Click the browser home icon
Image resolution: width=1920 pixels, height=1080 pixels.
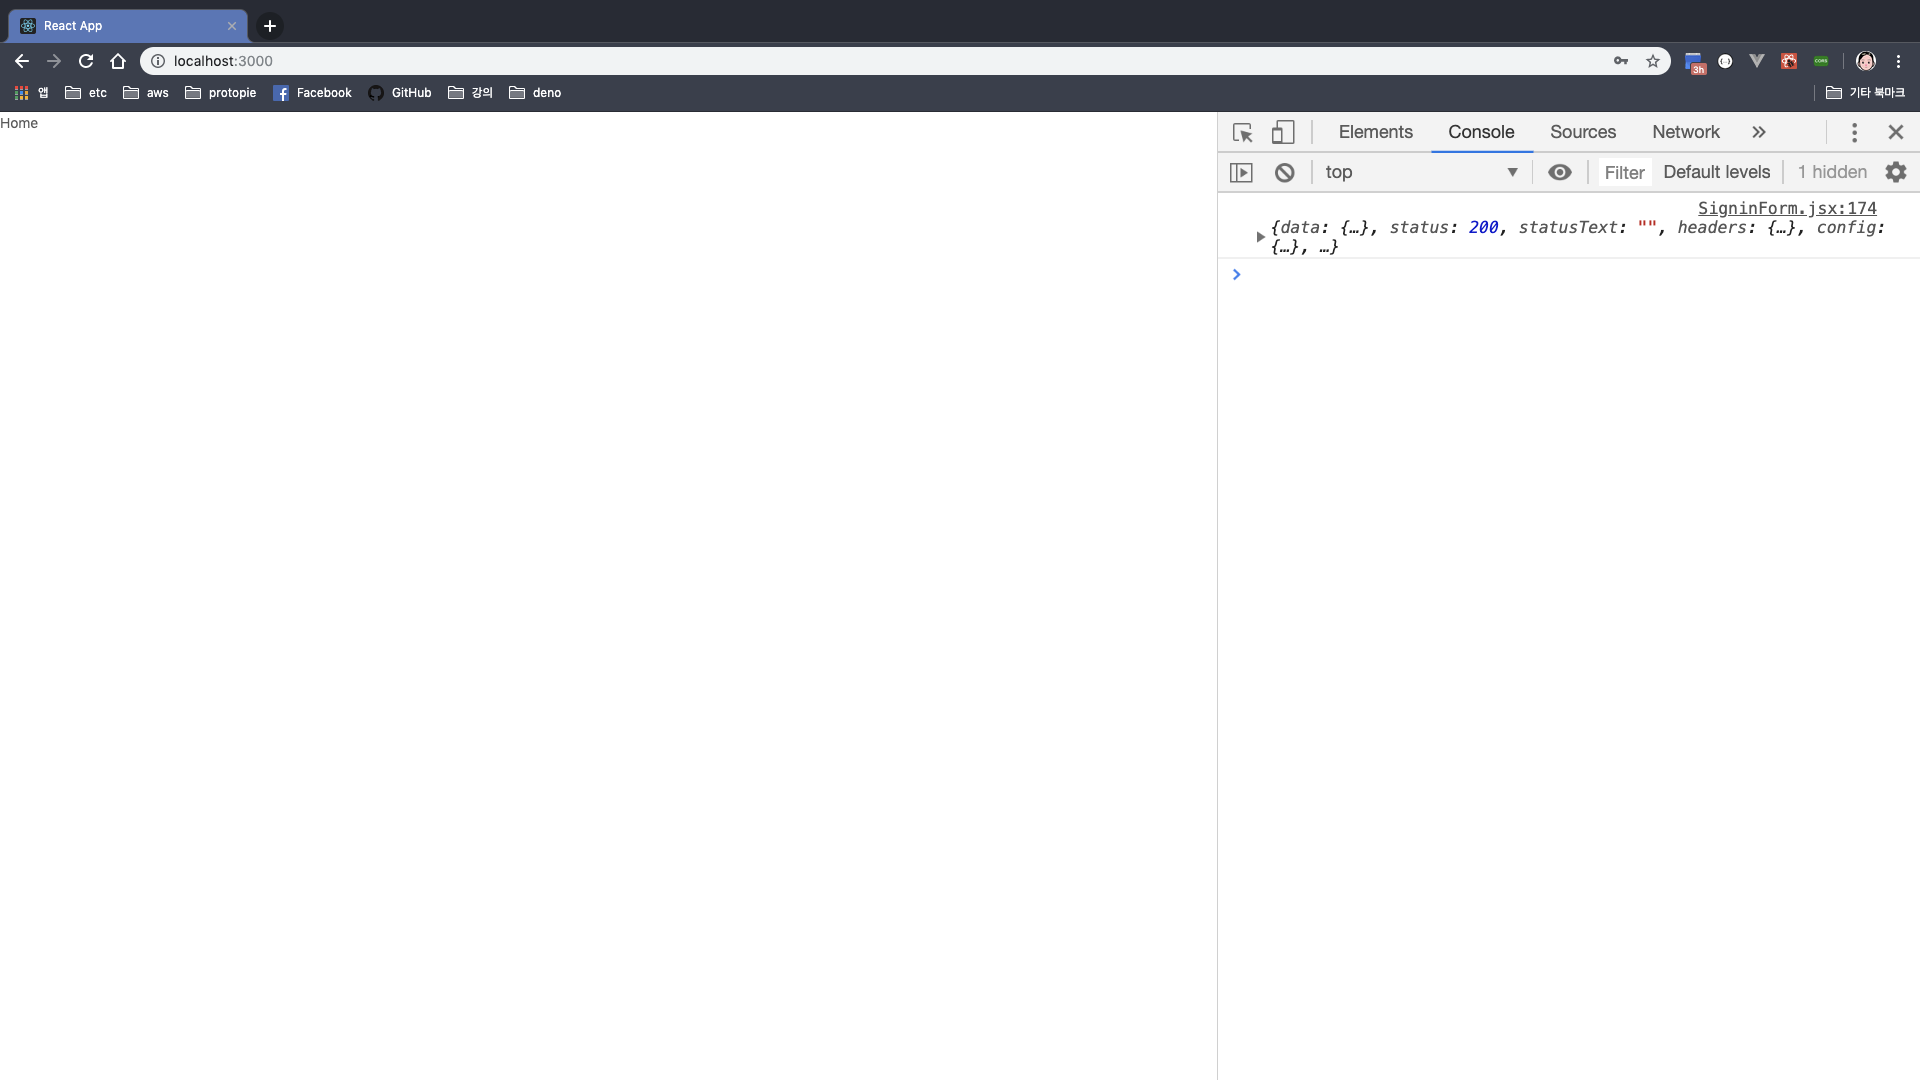[118, 61]
